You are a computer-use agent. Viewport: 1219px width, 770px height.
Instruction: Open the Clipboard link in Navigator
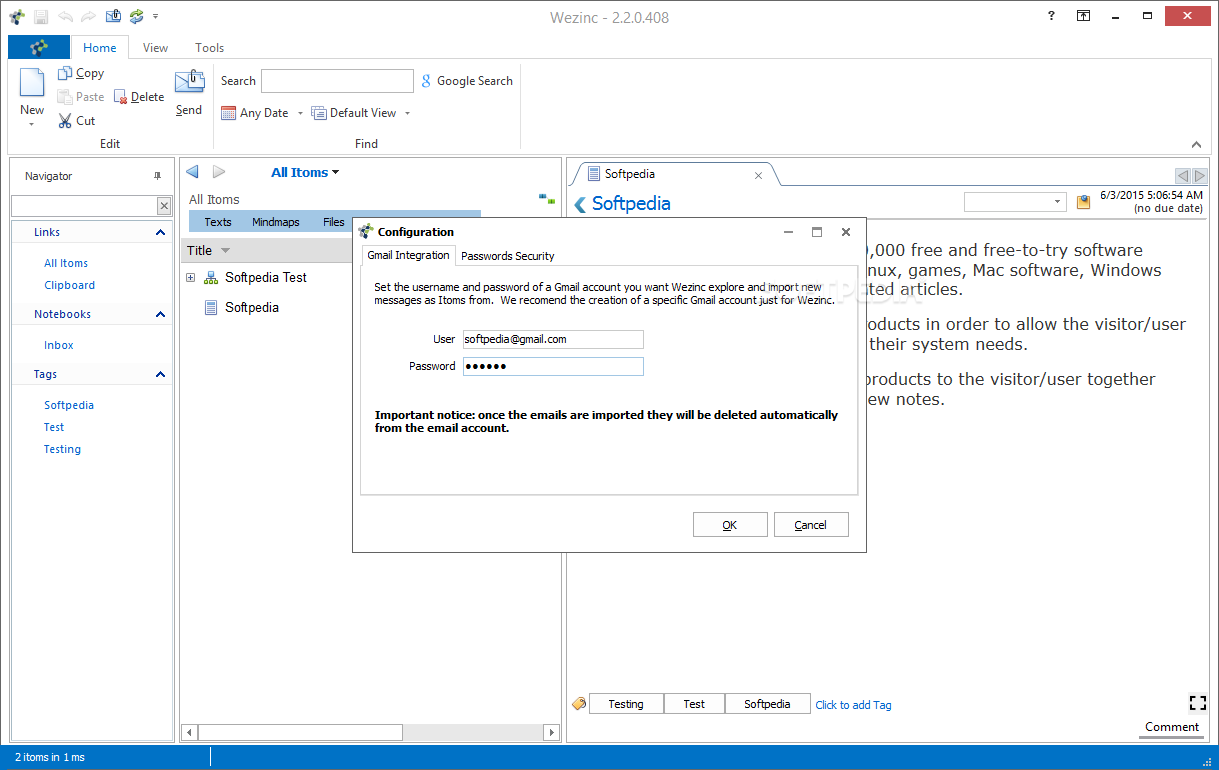coord(69,285)
